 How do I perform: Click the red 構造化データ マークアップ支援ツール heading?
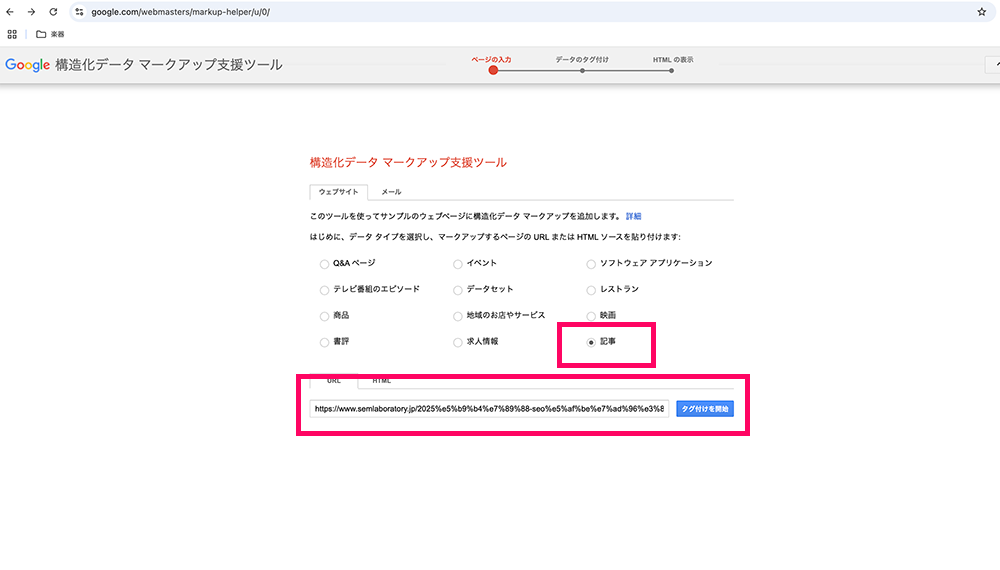[408, 163]
